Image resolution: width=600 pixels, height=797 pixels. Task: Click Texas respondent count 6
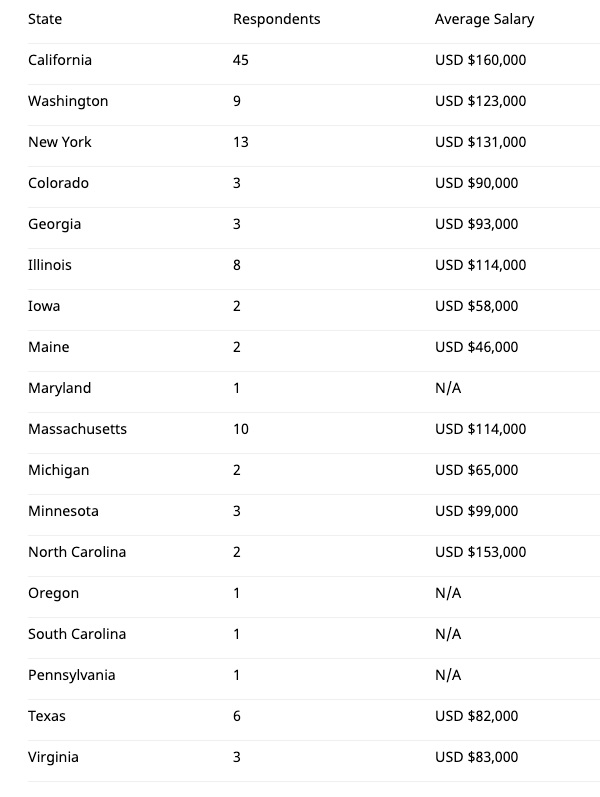pos(236,716)
